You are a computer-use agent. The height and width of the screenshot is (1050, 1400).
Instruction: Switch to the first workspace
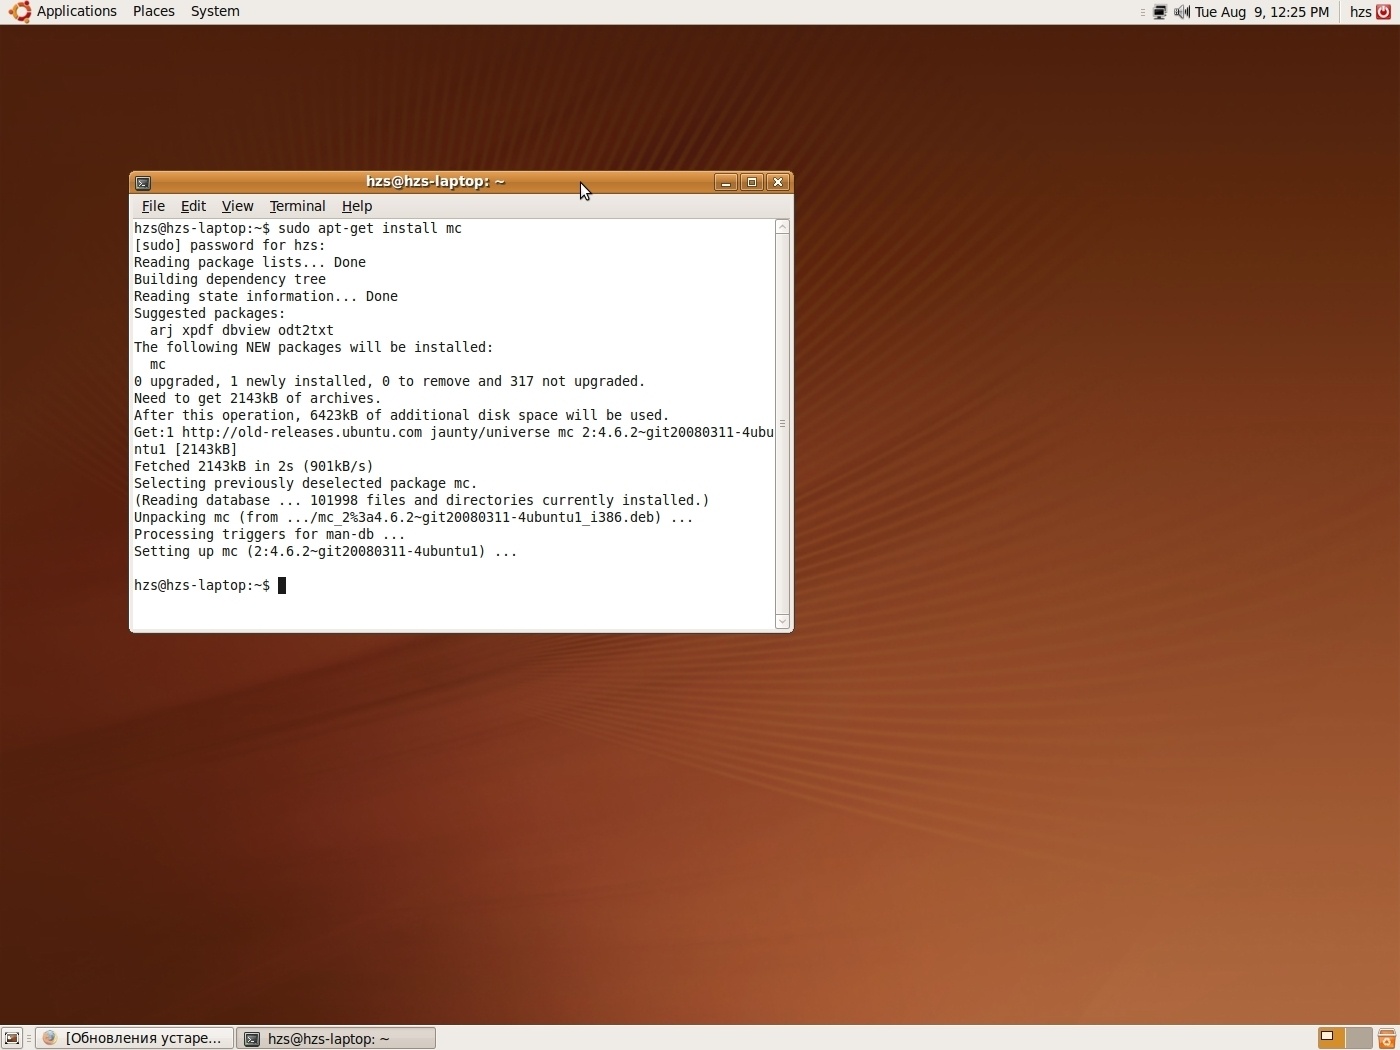point(1331,1038)
